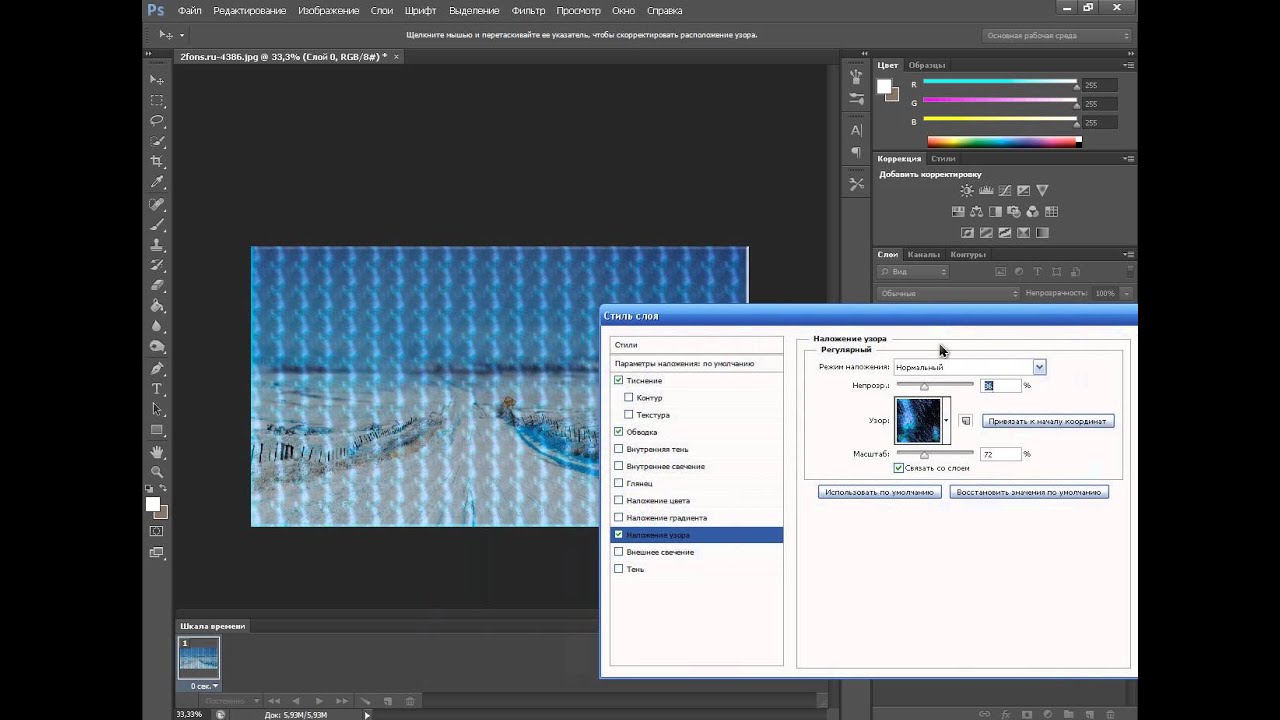Add a Brightness/Contrast adjustment

coord(966,190)
